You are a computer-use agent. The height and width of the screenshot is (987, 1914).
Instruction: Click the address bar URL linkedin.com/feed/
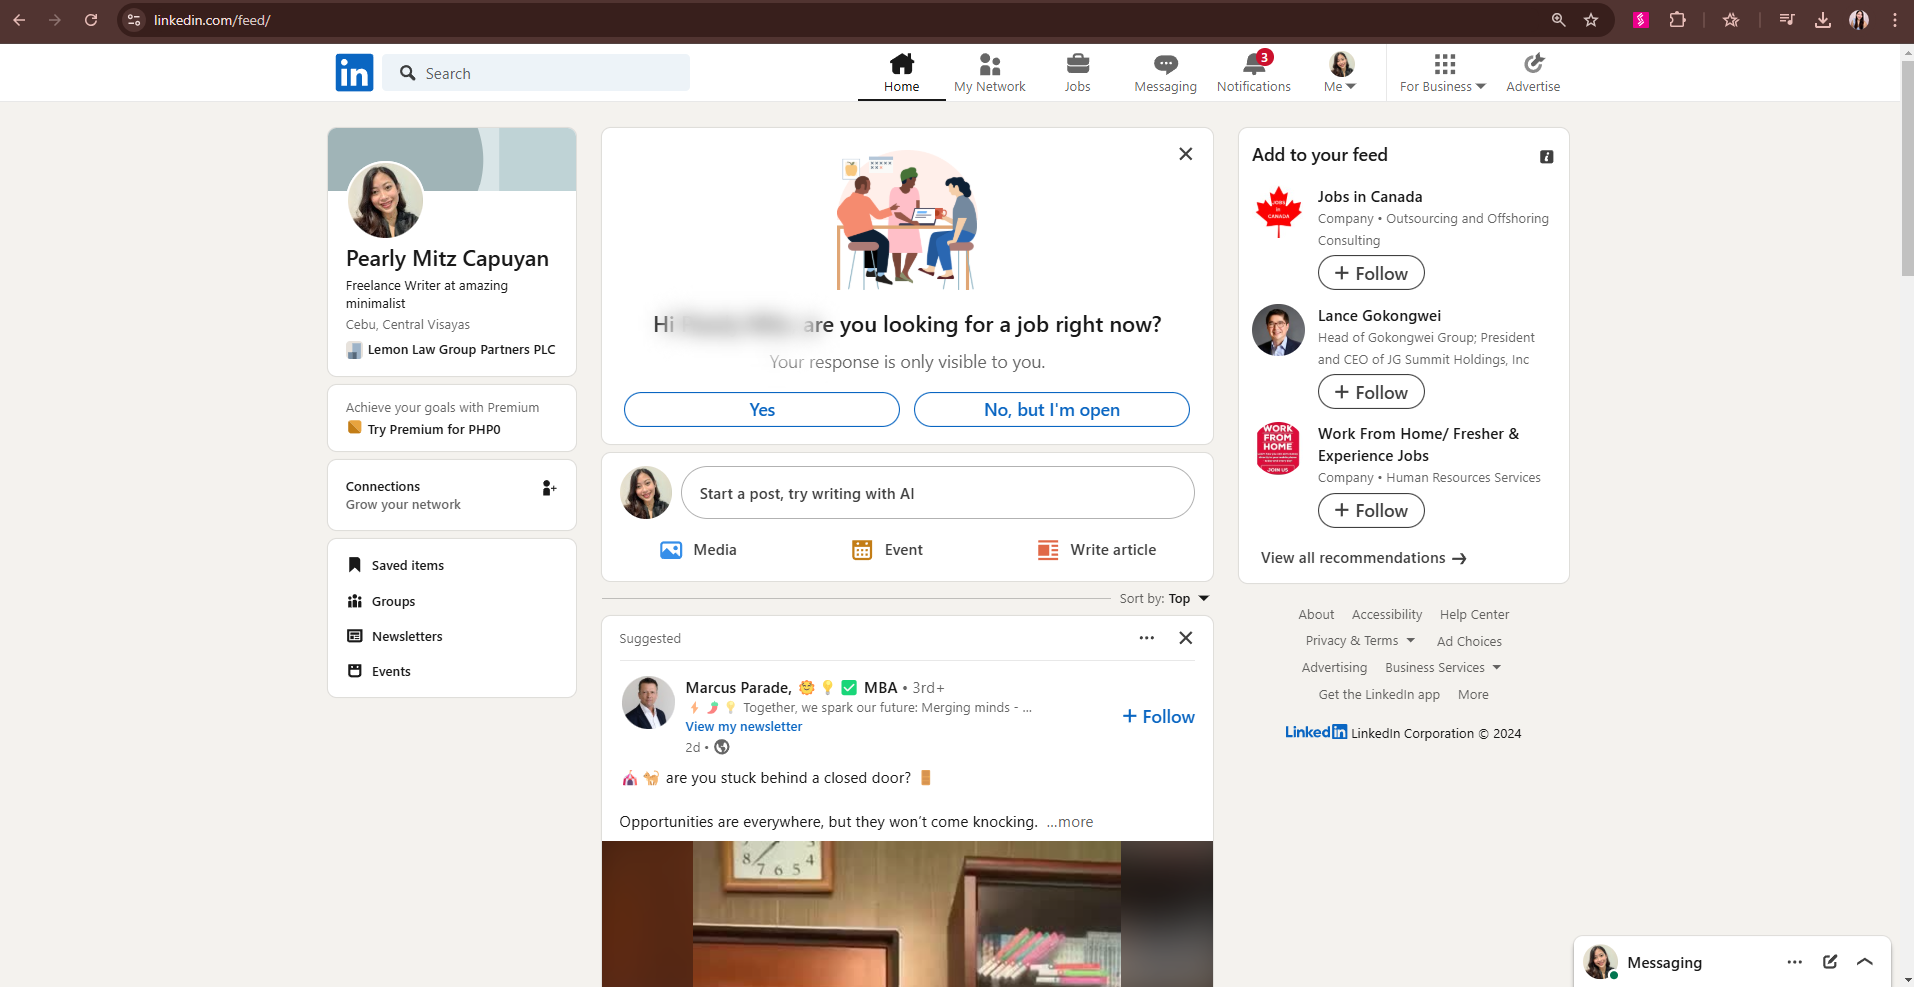[x=212, y=20]
